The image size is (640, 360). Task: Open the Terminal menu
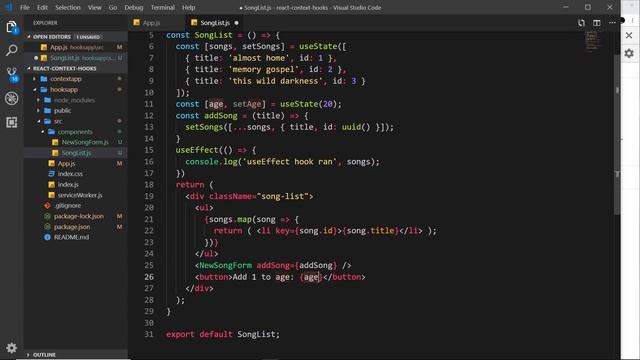(162, 7)
